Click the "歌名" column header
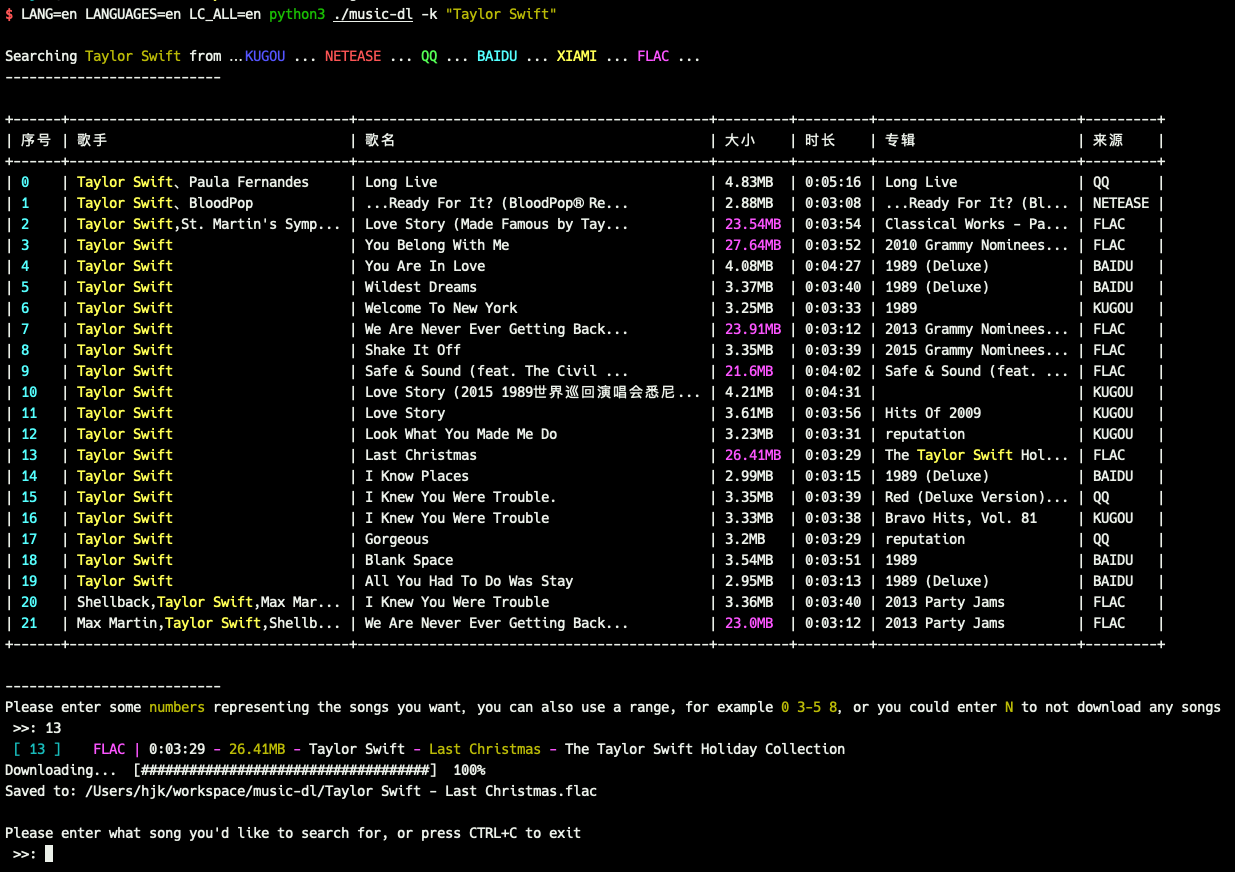The width and height of the screenshot is (1235, 872). (380, 140)
